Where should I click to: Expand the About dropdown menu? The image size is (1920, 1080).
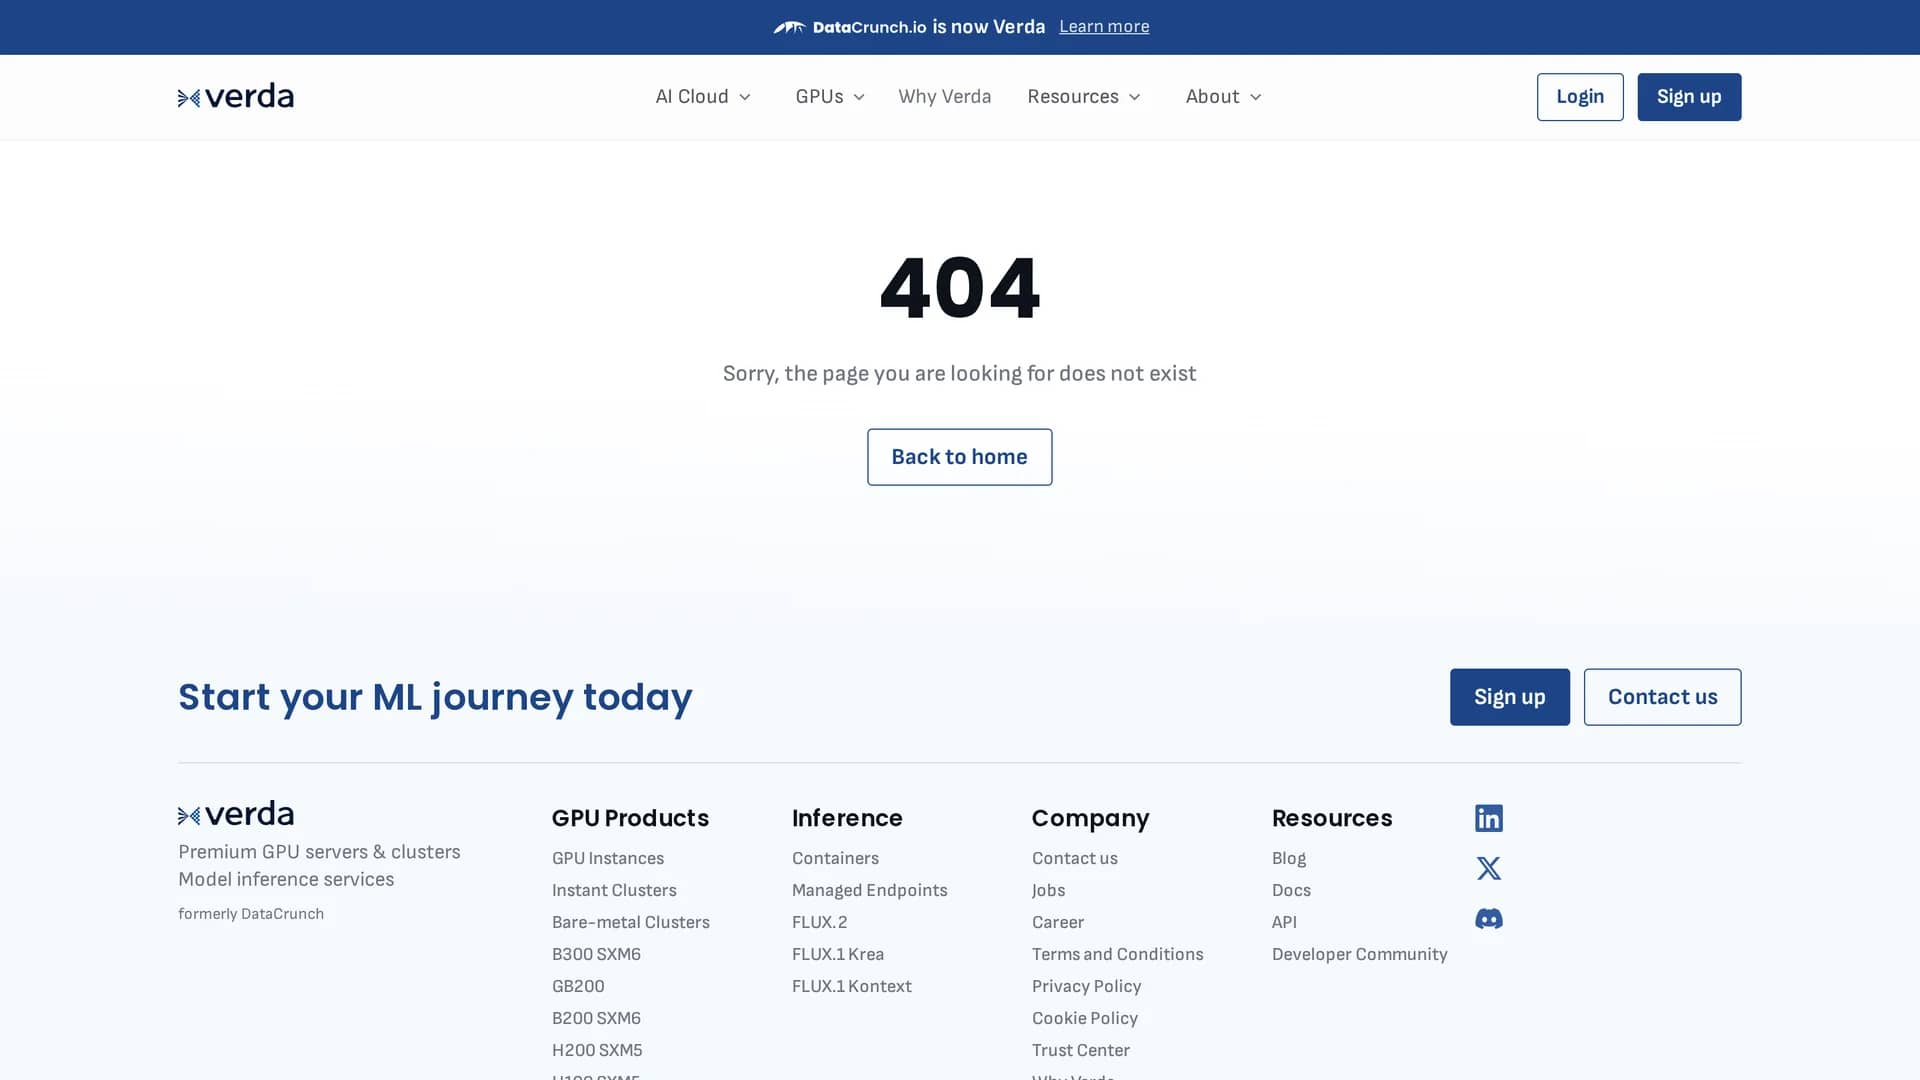pyautogui.click(x=1224, y=96)
